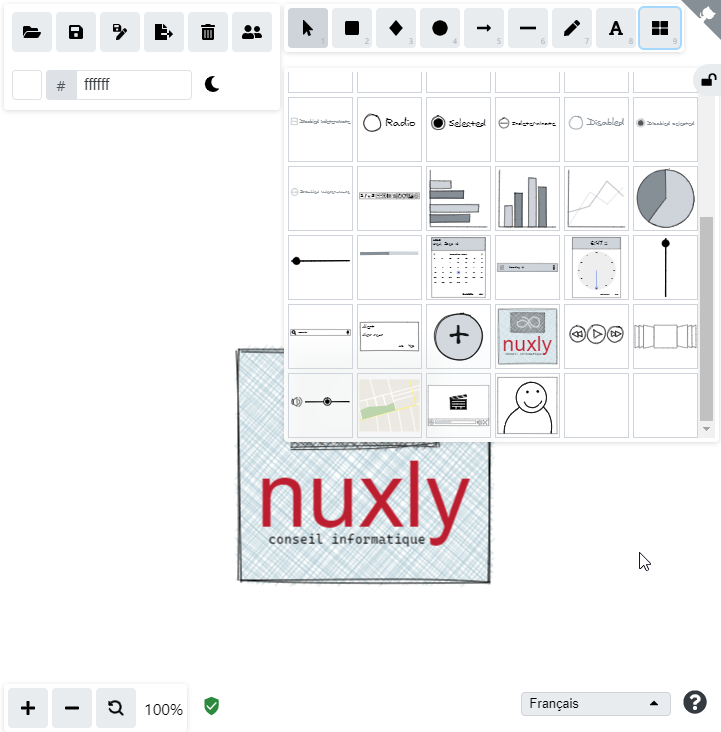Pick the Radio library item
This screenshot has width=721, height=732.
tap(389, 129)
